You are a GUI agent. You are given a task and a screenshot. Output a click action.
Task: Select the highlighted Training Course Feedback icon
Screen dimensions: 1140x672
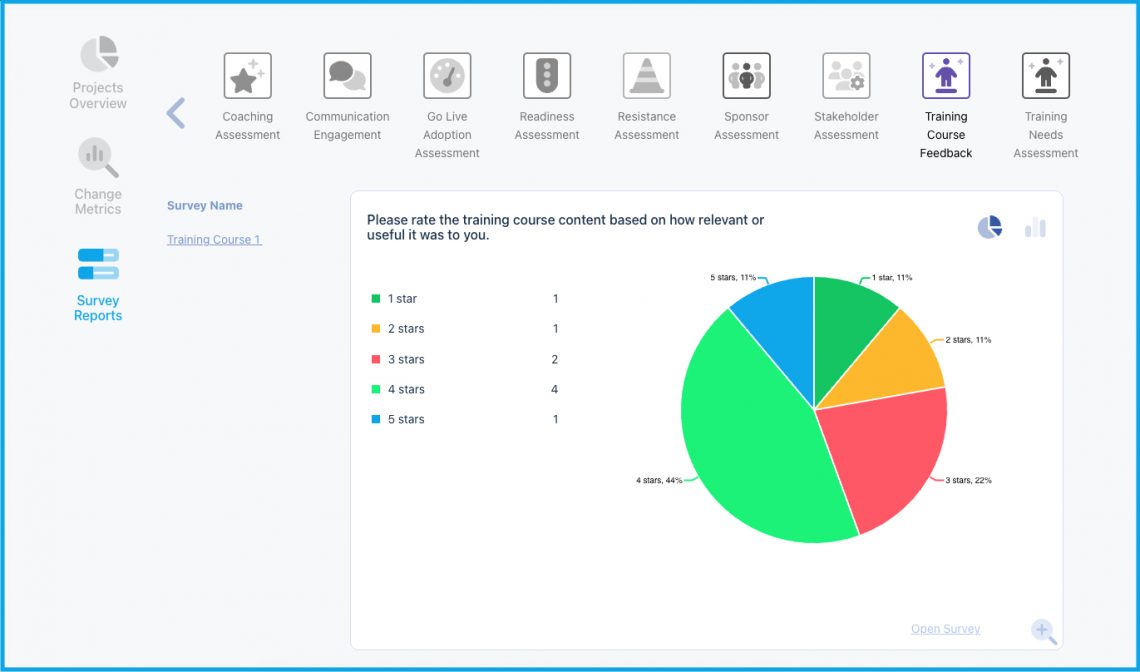click(x=945, y=75)
